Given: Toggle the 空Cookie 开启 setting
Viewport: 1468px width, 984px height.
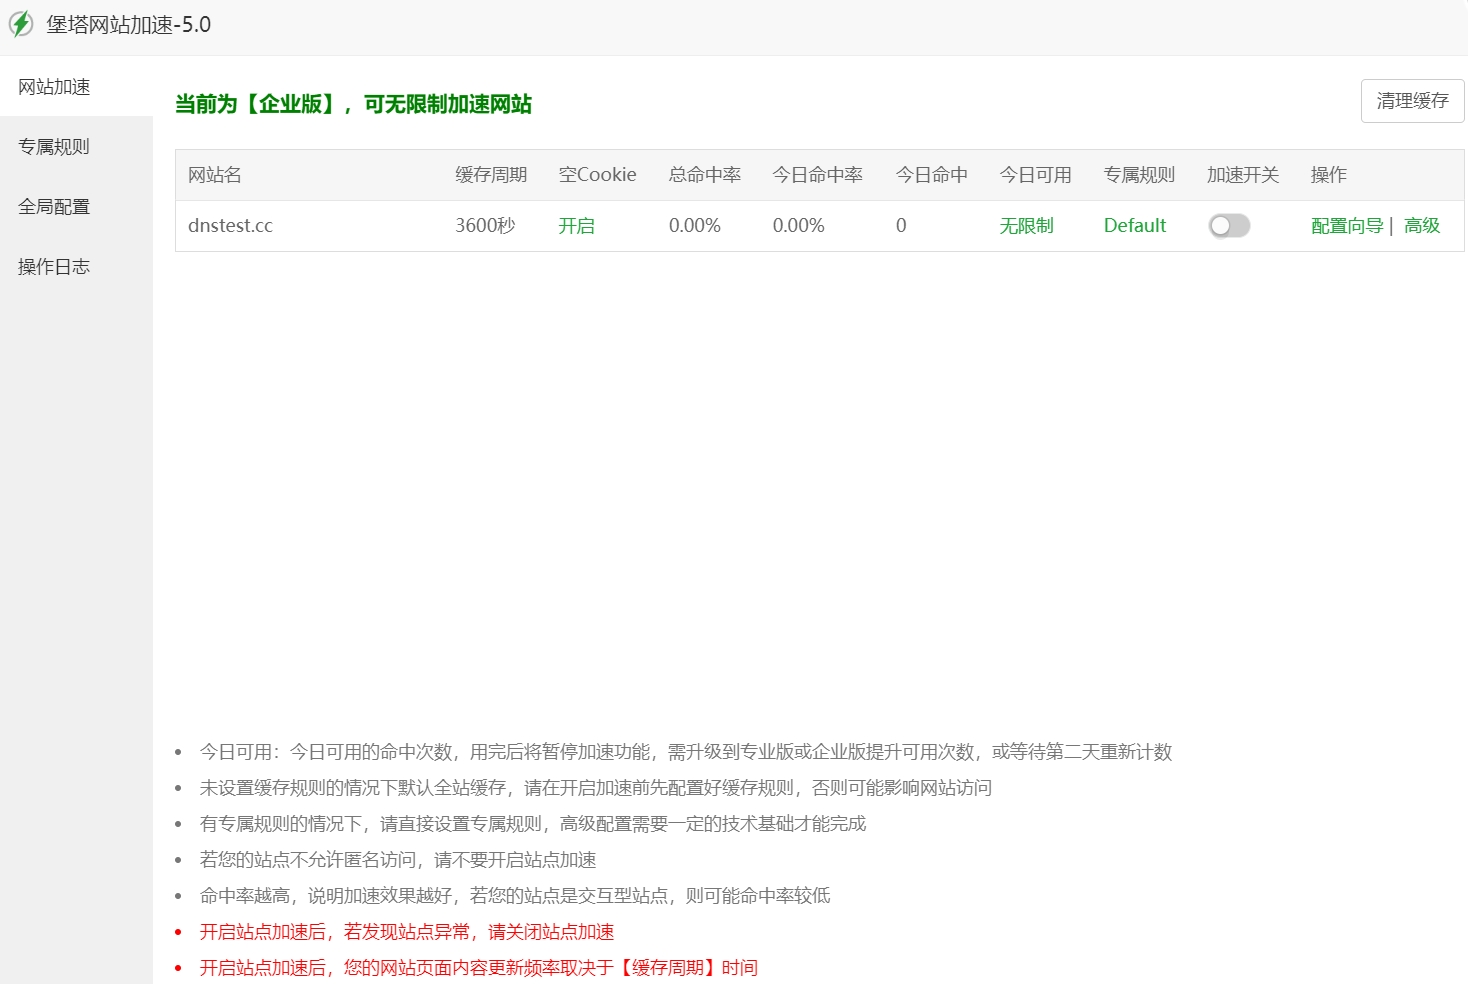Looking at the screenshot, I should [576, 225].
